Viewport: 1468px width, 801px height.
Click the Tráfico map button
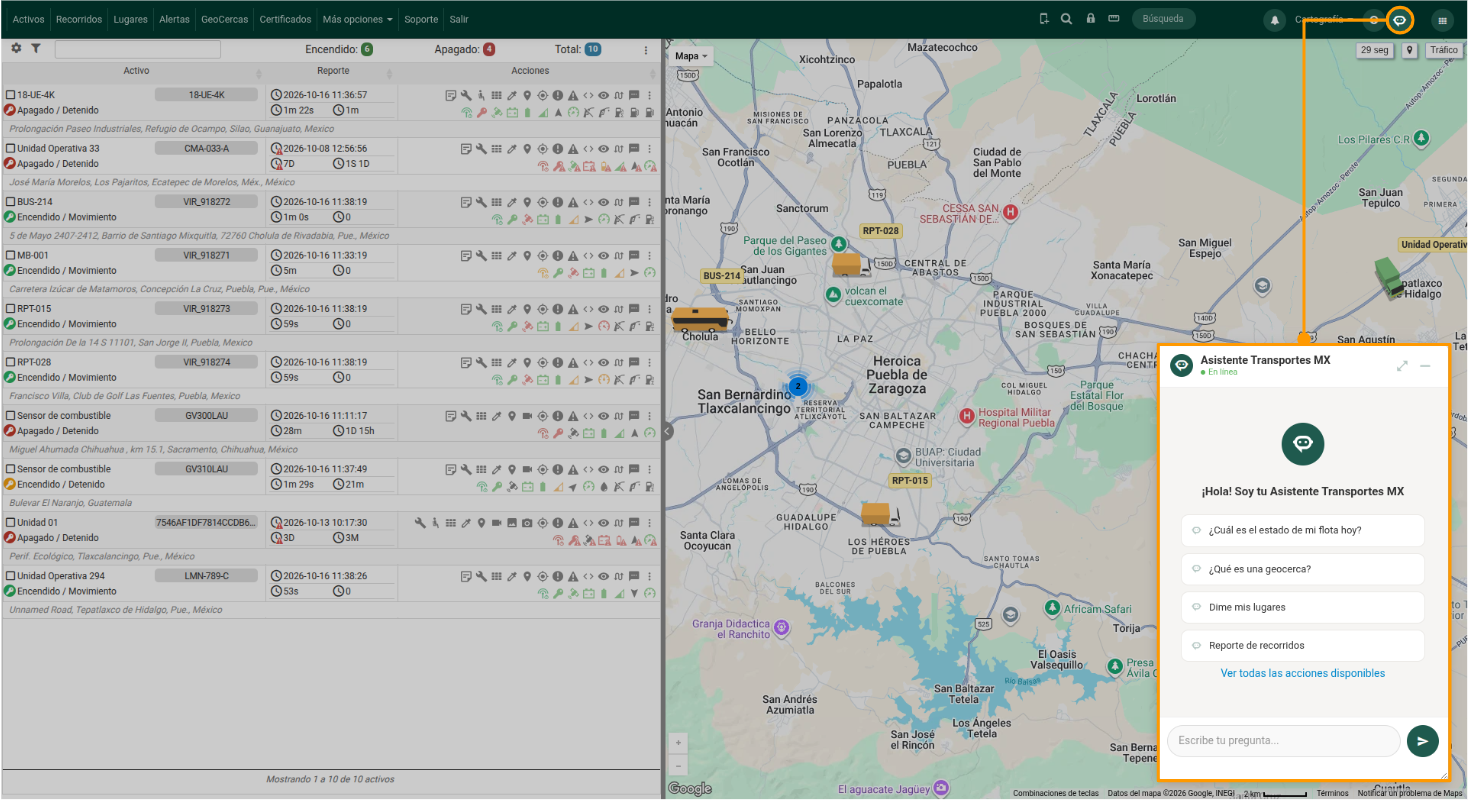[x=1443, y=50]
